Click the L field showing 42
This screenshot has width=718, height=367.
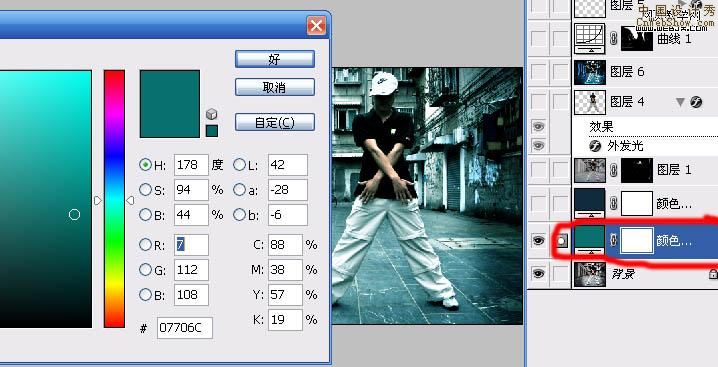pyautogui.click(x=288, y=164)
